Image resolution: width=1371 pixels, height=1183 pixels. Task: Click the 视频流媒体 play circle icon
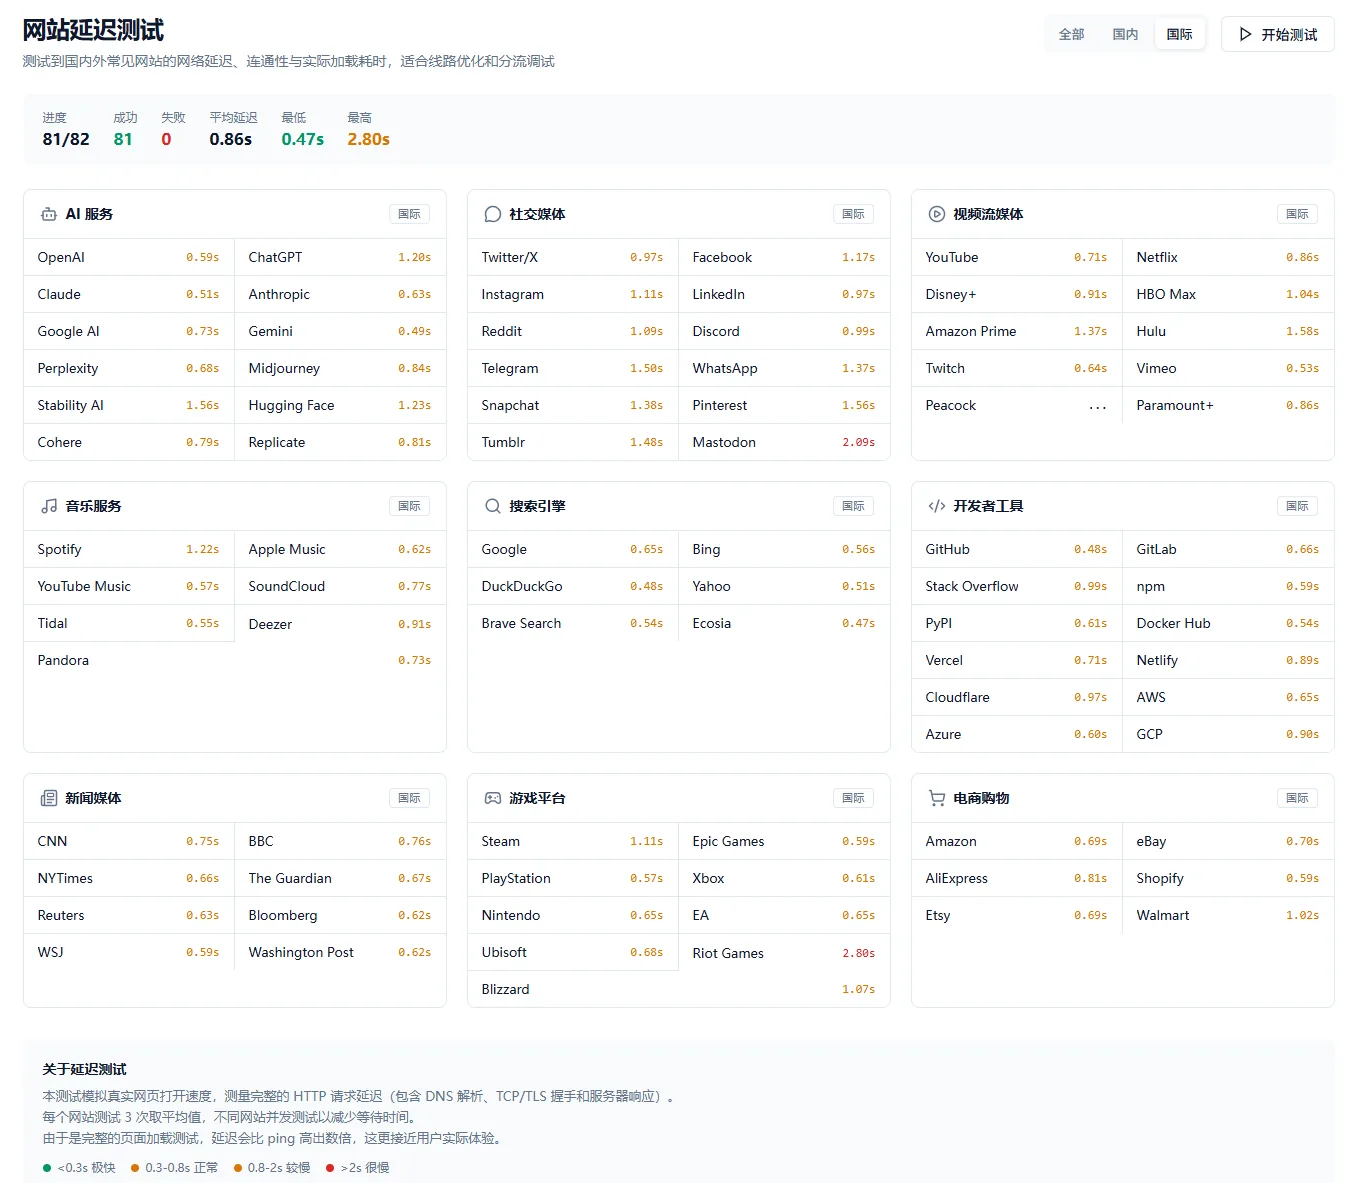tap(937, 214)
